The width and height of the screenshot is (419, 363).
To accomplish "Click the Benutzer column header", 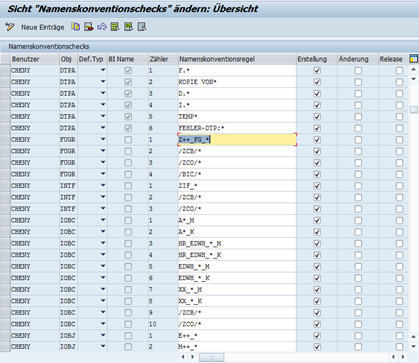I will (35, 59).
